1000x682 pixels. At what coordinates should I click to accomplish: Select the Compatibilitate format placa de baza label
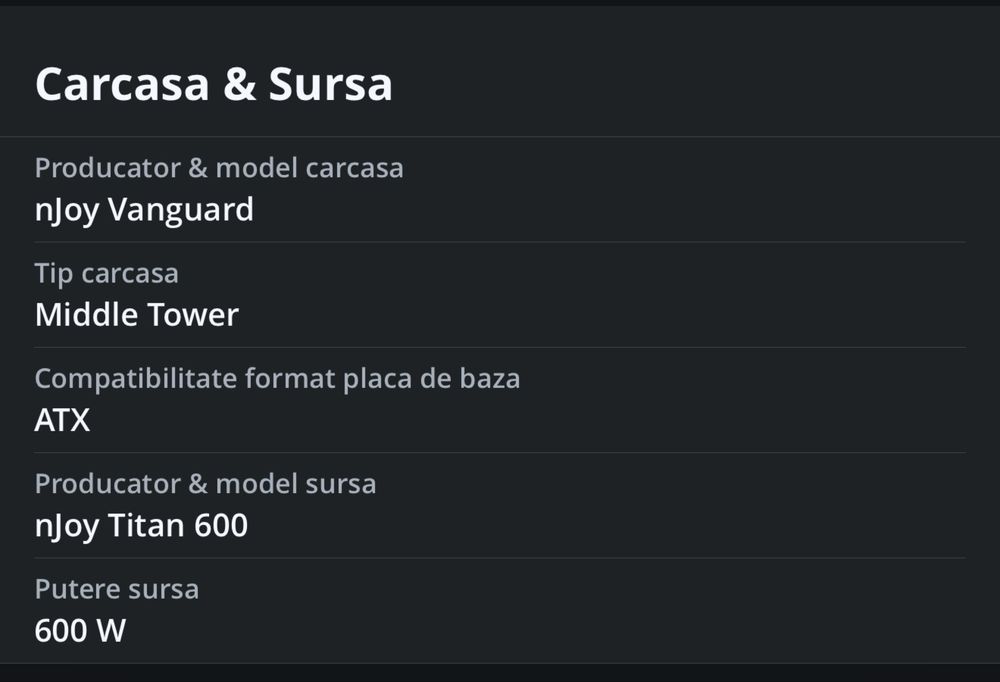pyautogui.click(x=277, y=379)
